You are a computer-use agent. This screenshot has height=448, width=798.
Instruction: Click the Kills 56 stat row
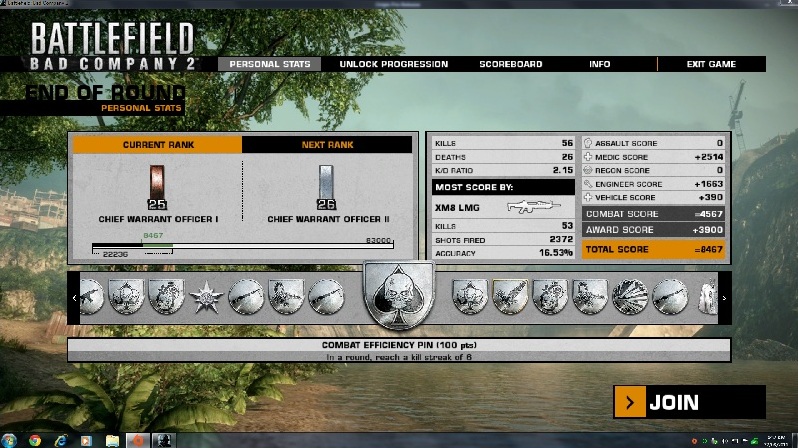coord(503,143)
